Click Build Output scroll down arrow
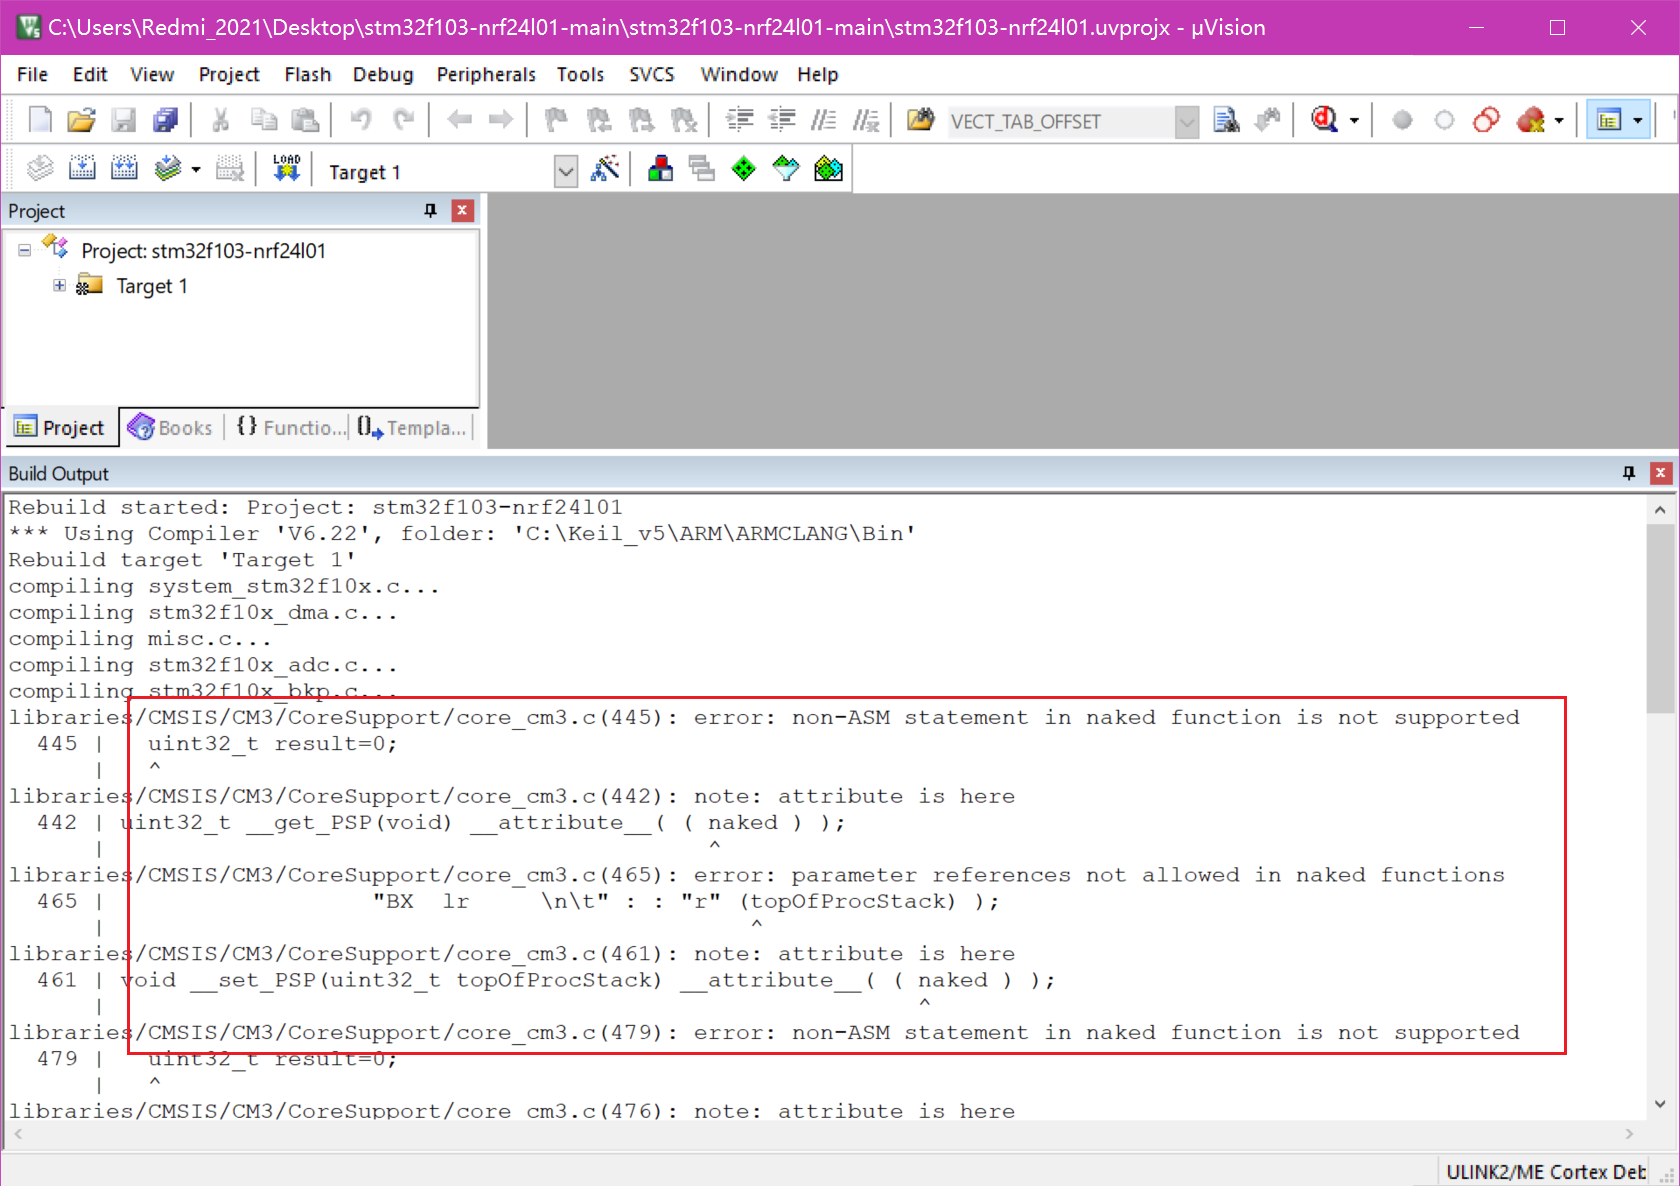The image size is (1680, 1186). (x=1660, y=1105)
